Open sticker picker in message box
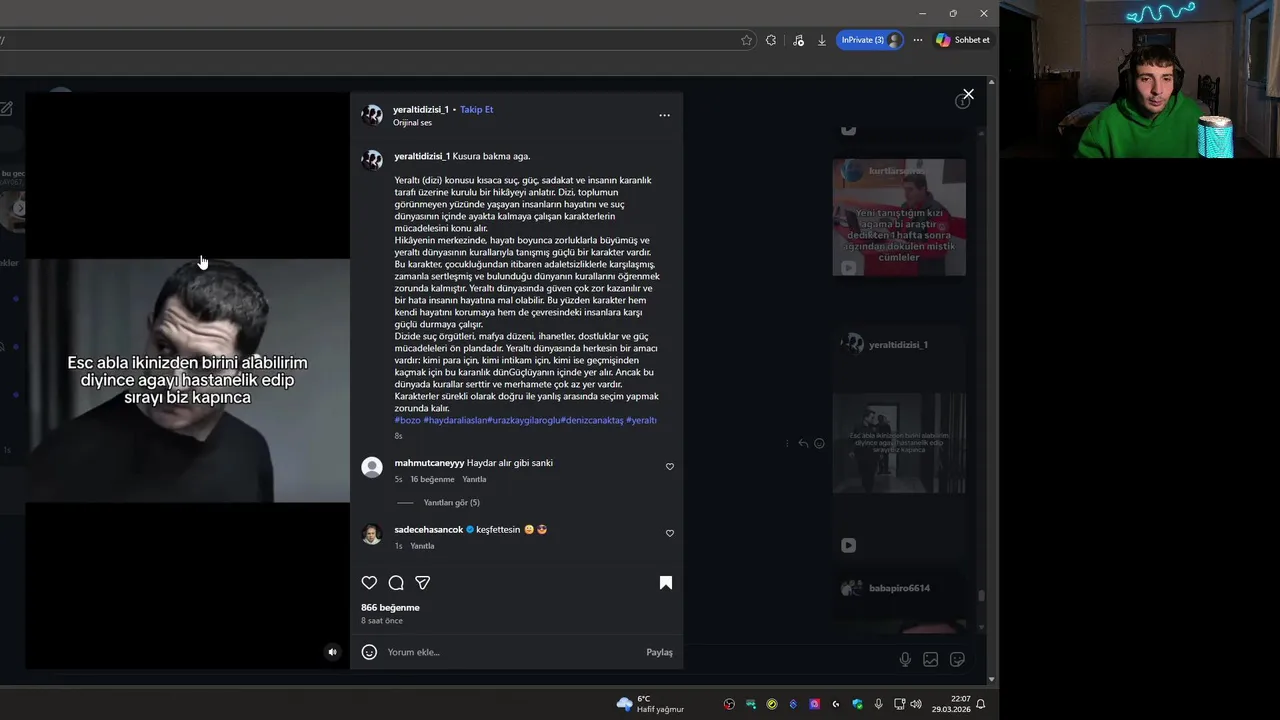Viewport: 1280px width, 720px height. coord(957,659)
